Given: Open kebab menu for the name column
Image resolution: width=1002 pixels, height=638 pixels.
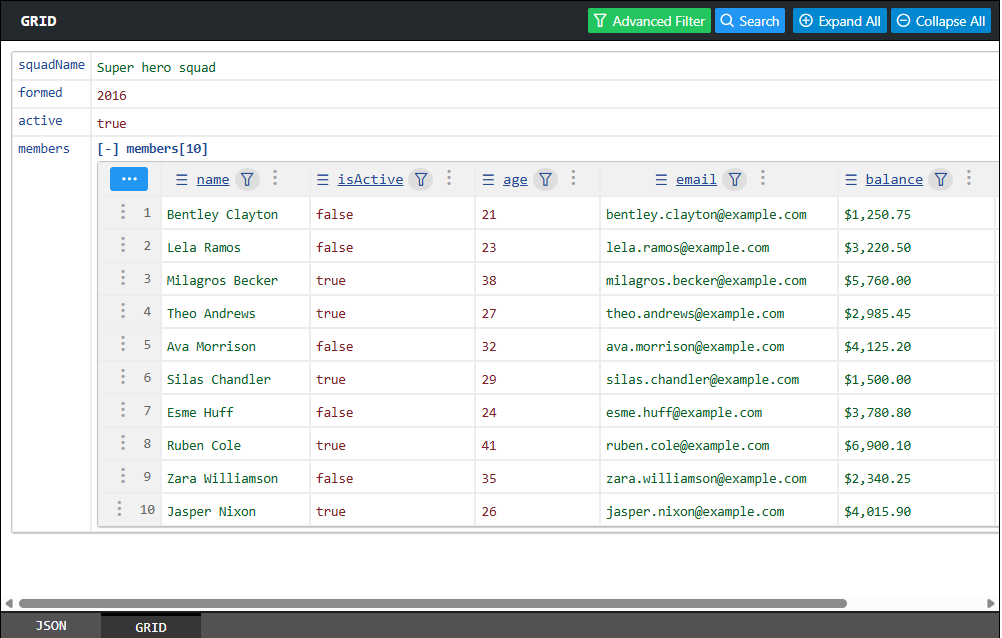Looking at the screenshot, I should pos(275,179).
